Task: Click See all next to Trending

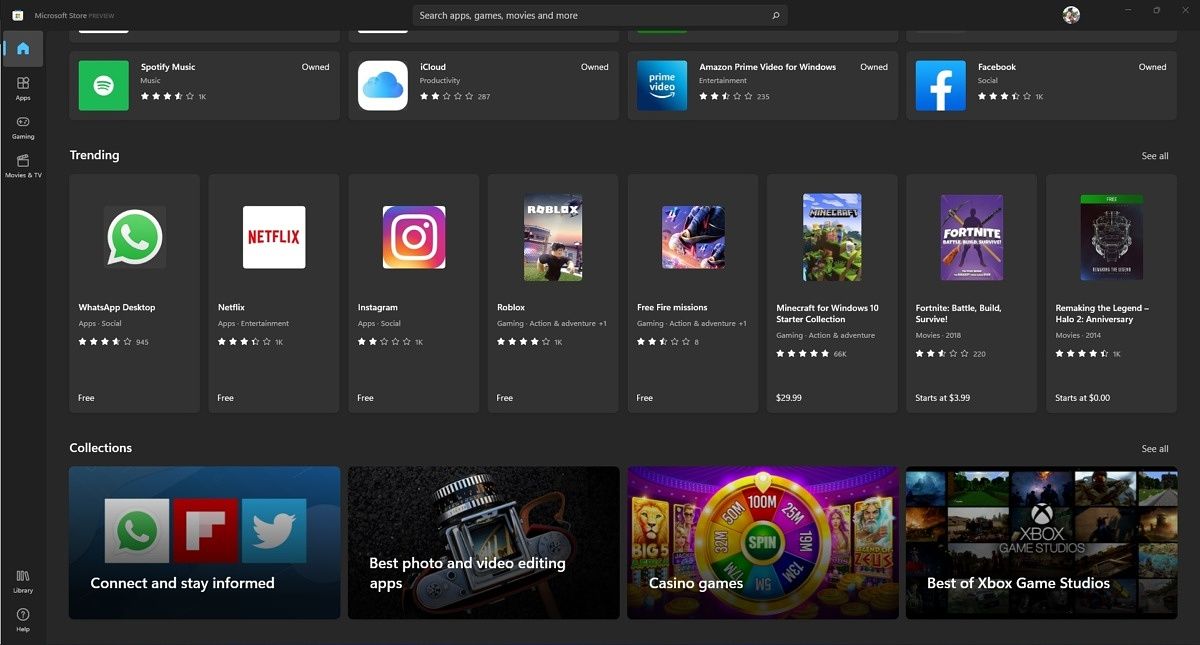Action: click(x=1155, y=155)
